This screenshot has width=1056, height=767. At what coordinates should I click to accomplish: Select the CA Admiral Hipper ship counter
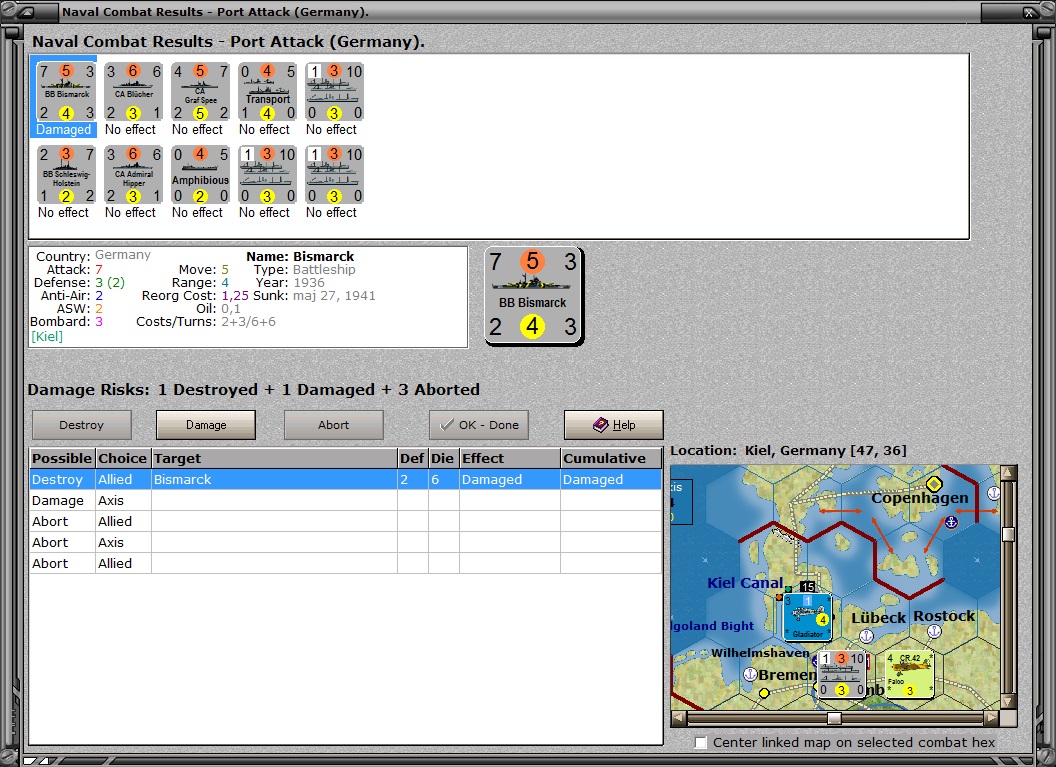click(133, 175)
